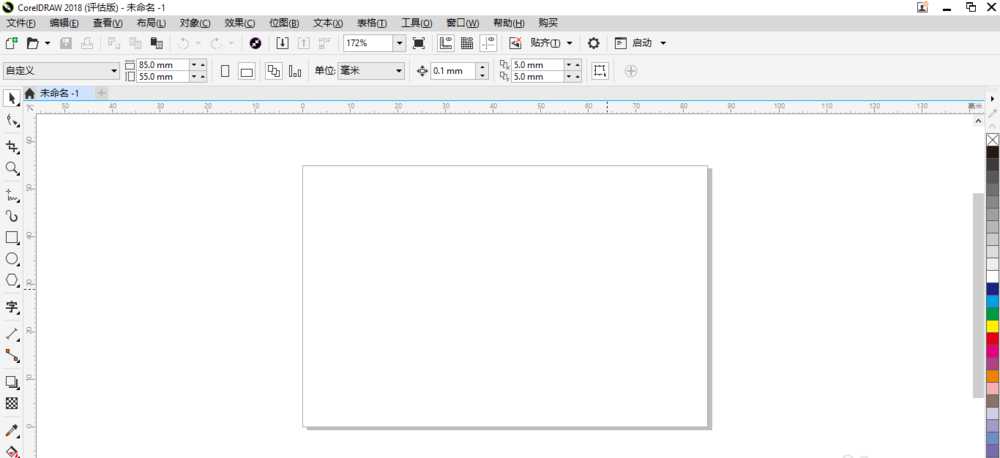Switch page to portrait orientation
Viewport: 1000px width, 458px height.
coord(225,71)
